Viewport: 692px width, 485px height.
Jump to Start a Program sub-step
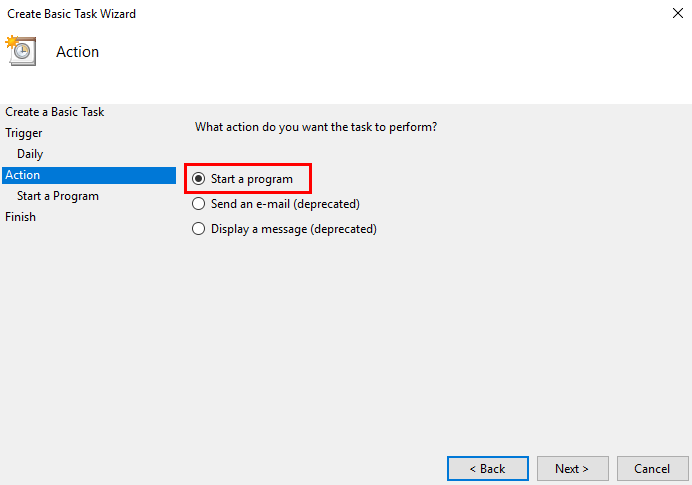click(58, 196)
